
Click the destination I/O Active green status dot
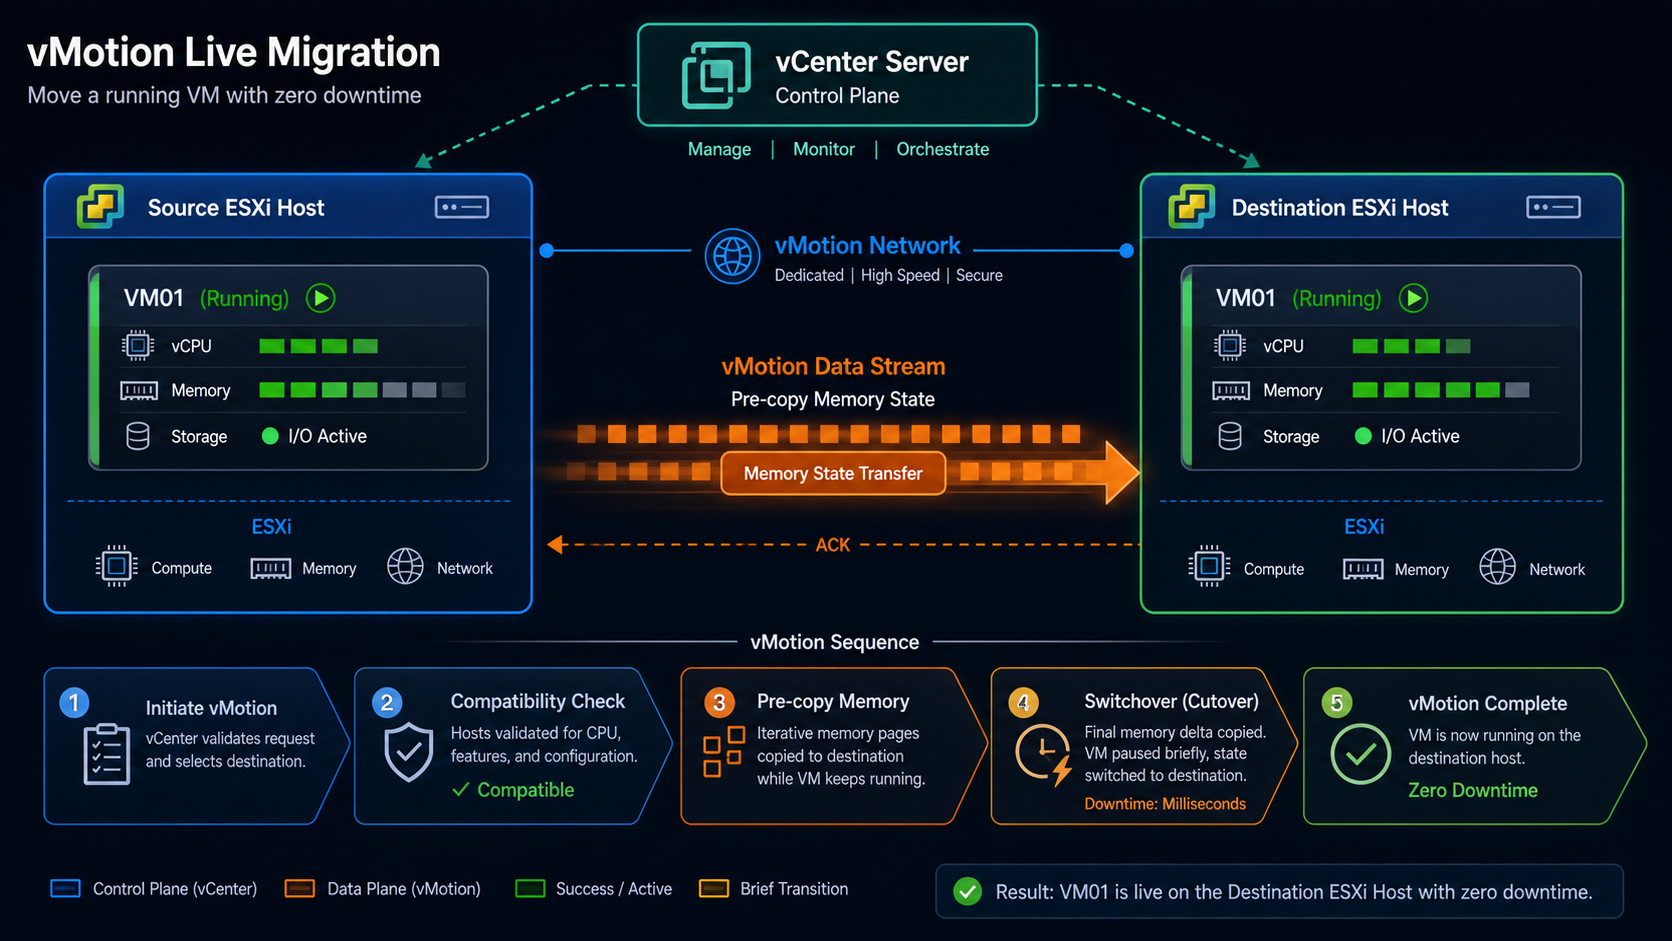[x=1363, y=436]
